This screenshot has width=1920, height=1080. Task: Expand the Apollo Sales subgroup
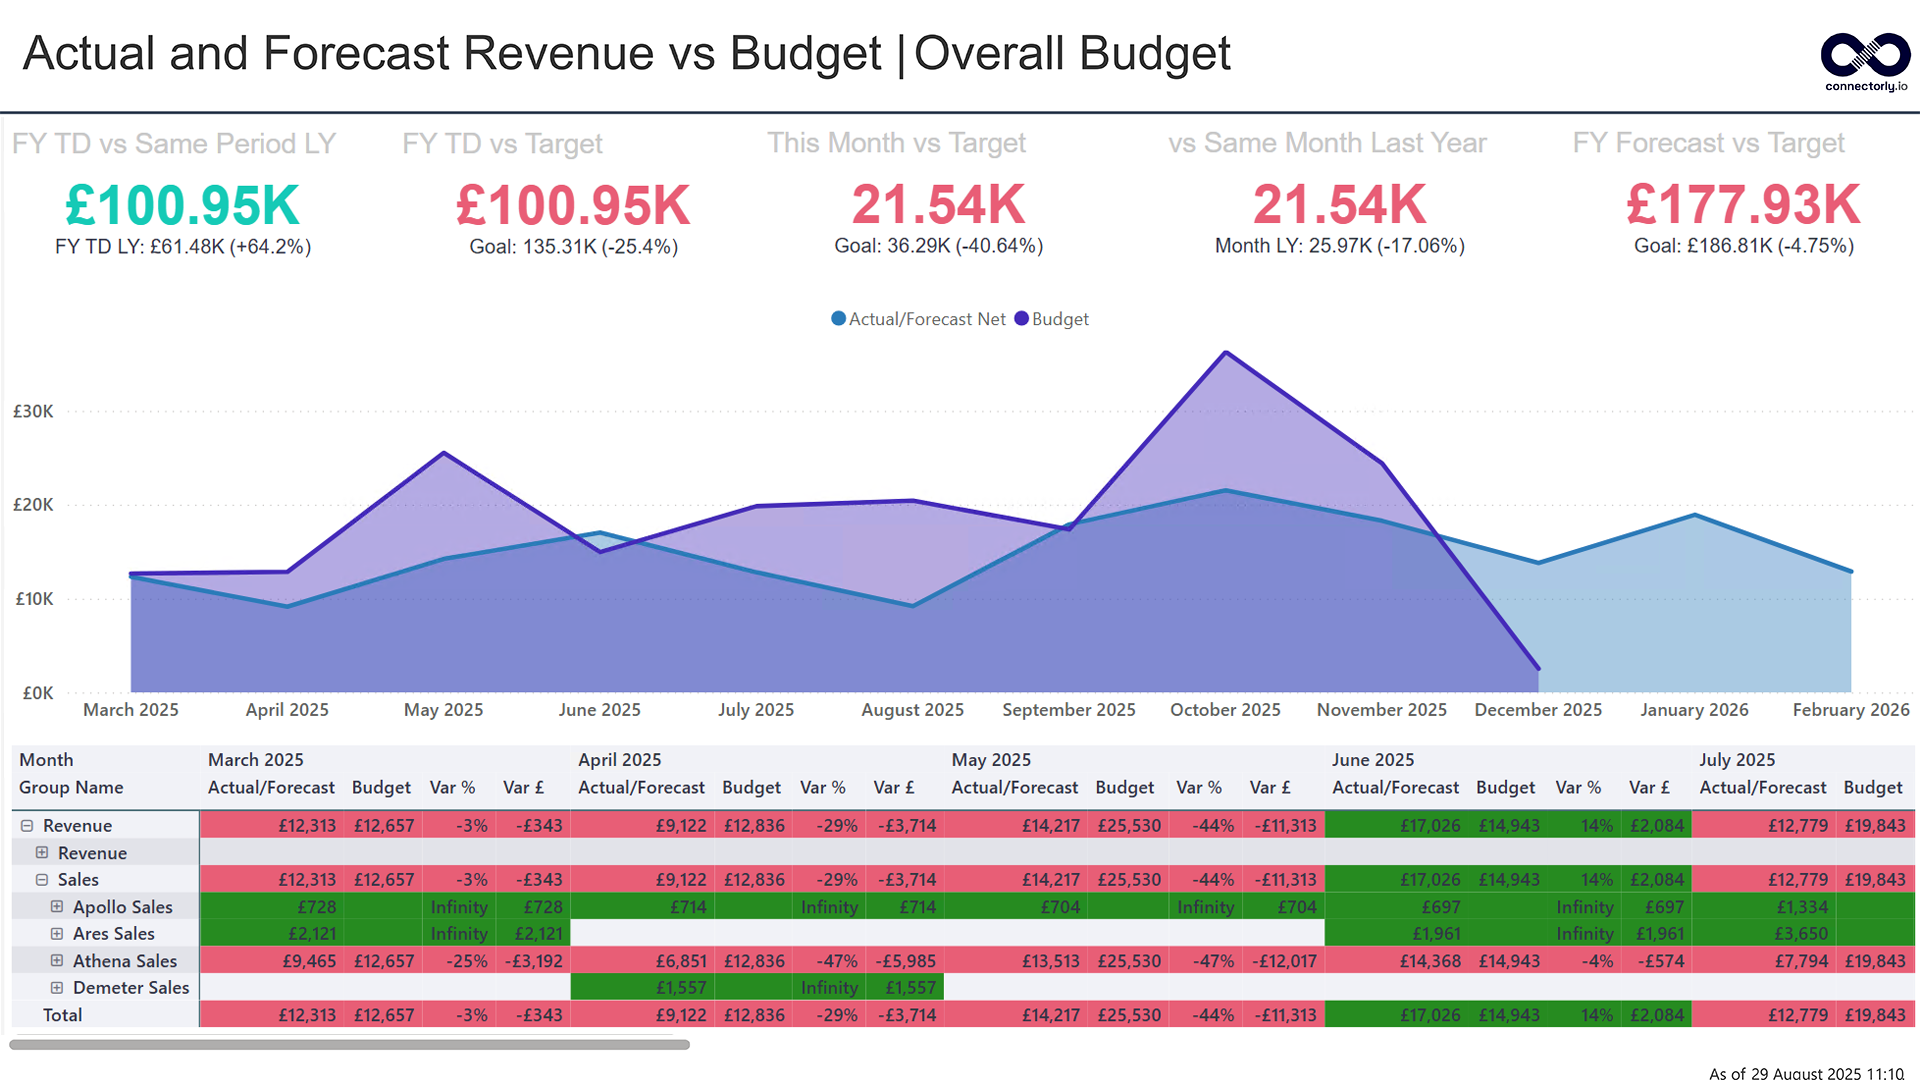click(57, 906)
